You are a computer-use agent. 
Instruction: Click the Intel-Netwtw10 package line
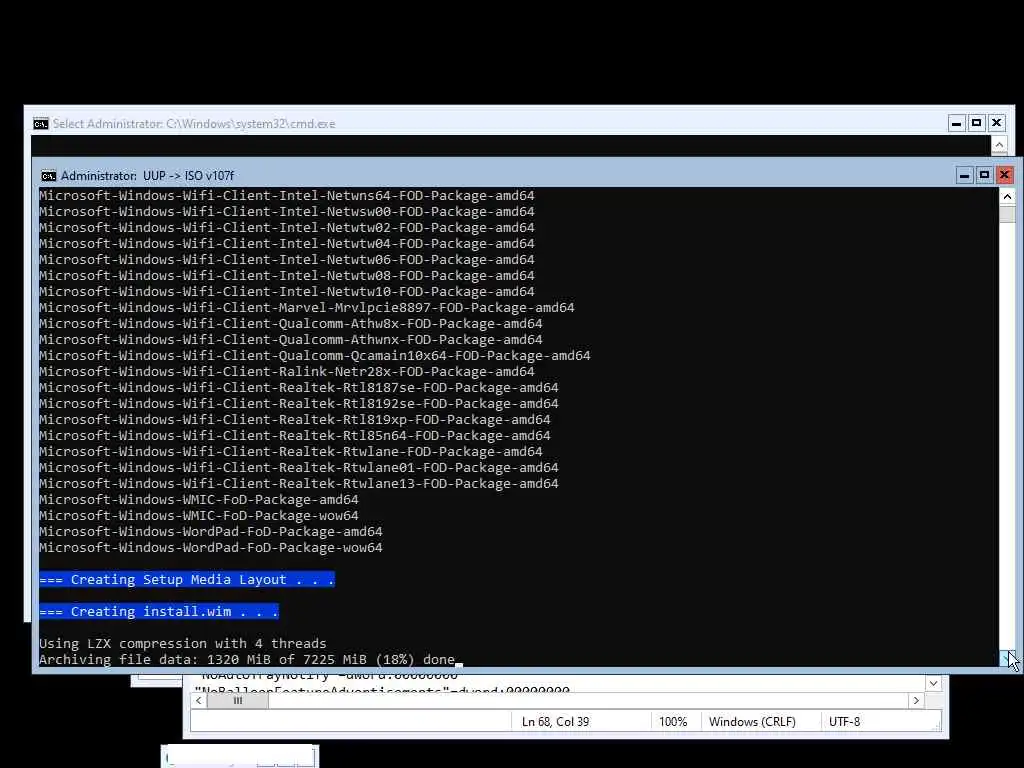pyautogui.click(x=287, y=291)
